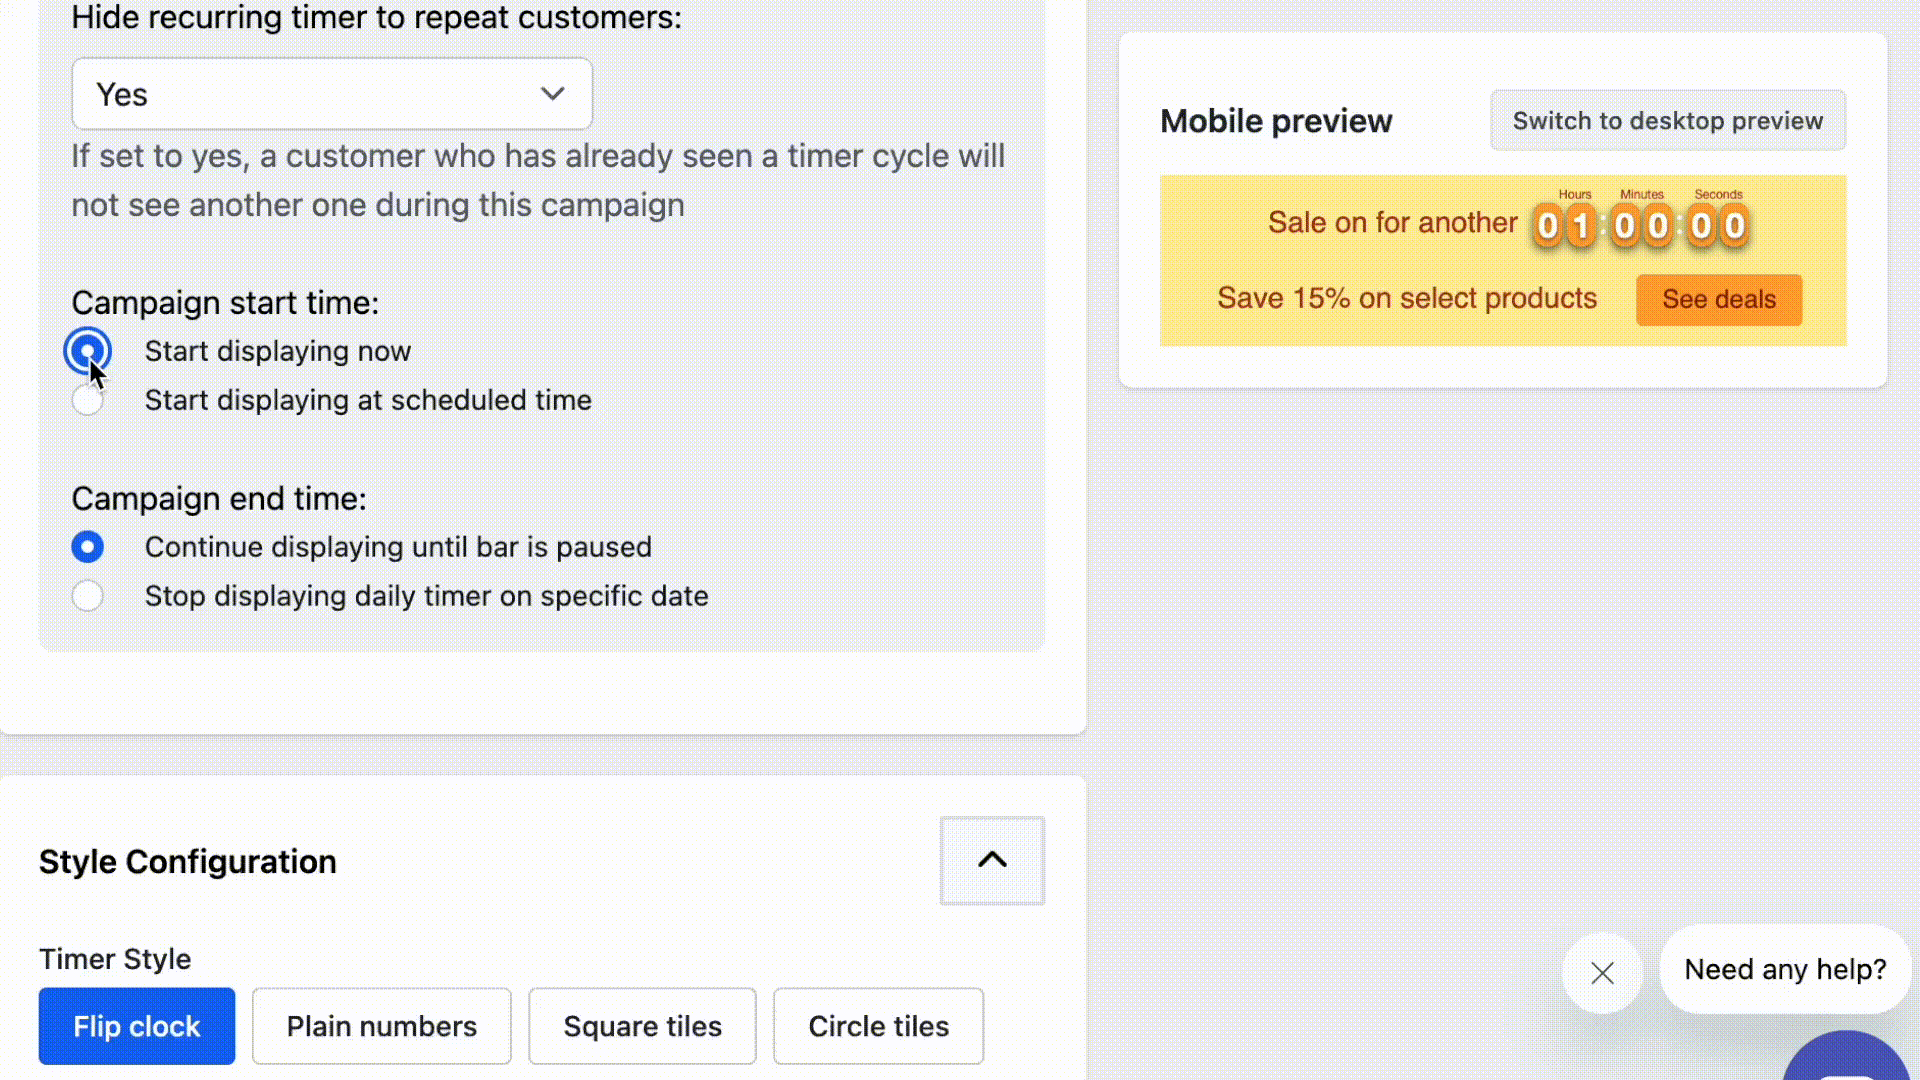Select Stop displaying daily timer on specific date

tap(87, 596)
